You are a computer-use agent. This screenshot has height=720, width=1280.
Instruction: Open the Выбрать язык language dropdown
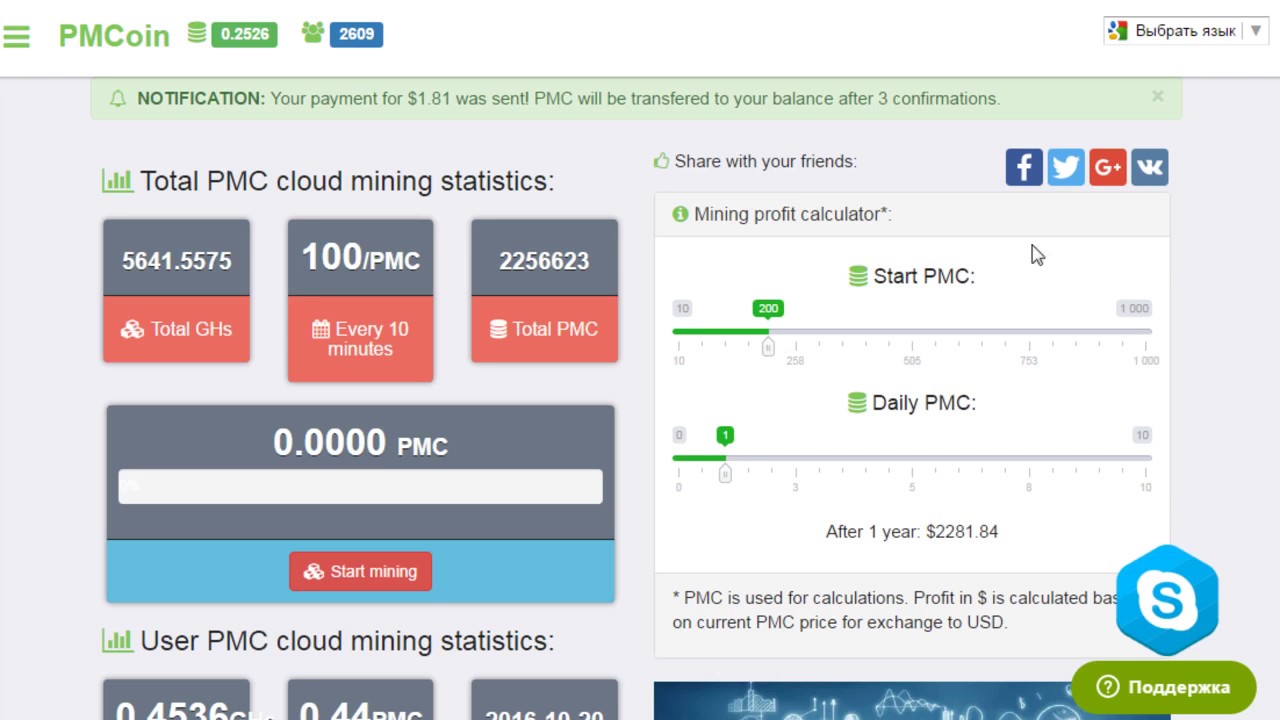point(1186,31)
